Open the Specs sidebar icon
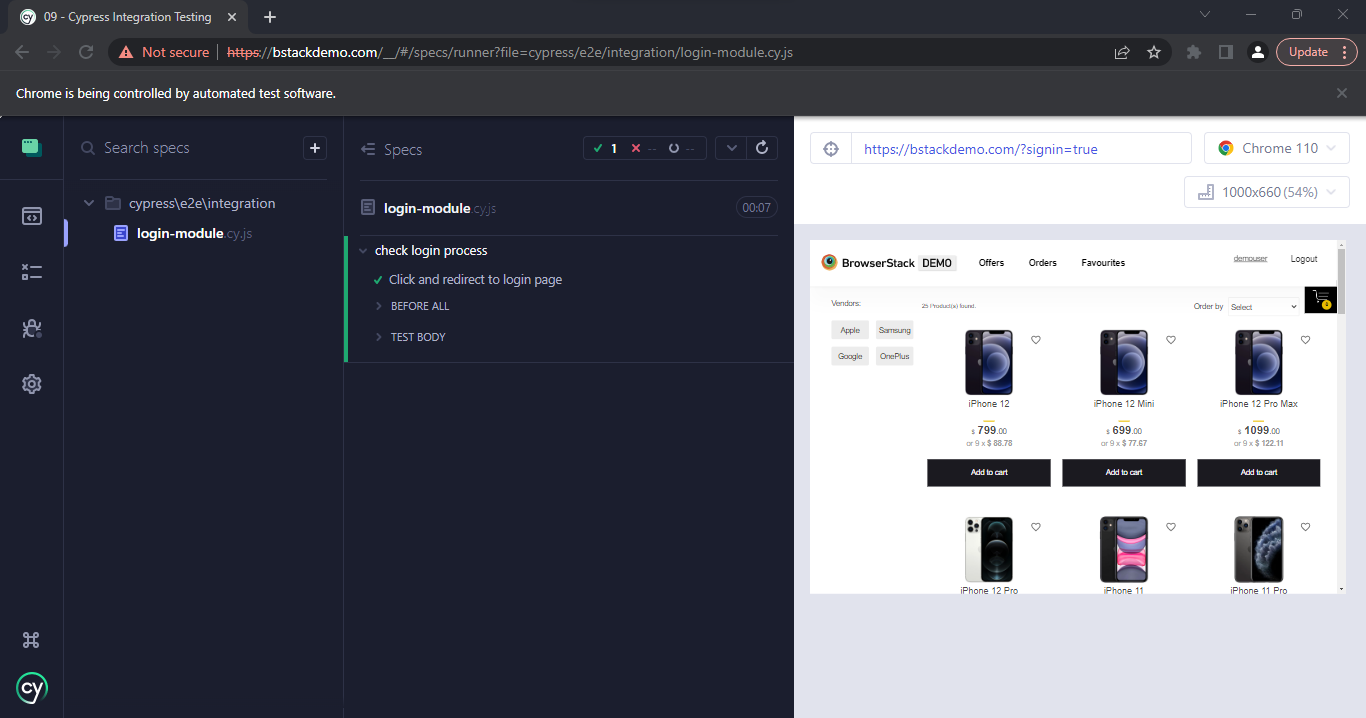Viewport: 1366px width, 718px height. [x=32, y=215]
